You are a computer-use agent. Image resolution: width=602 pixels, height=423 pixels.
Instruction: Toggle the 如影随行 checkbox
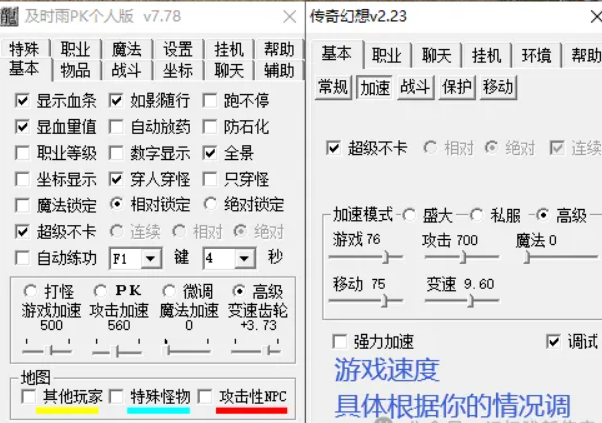coord(116,101)
